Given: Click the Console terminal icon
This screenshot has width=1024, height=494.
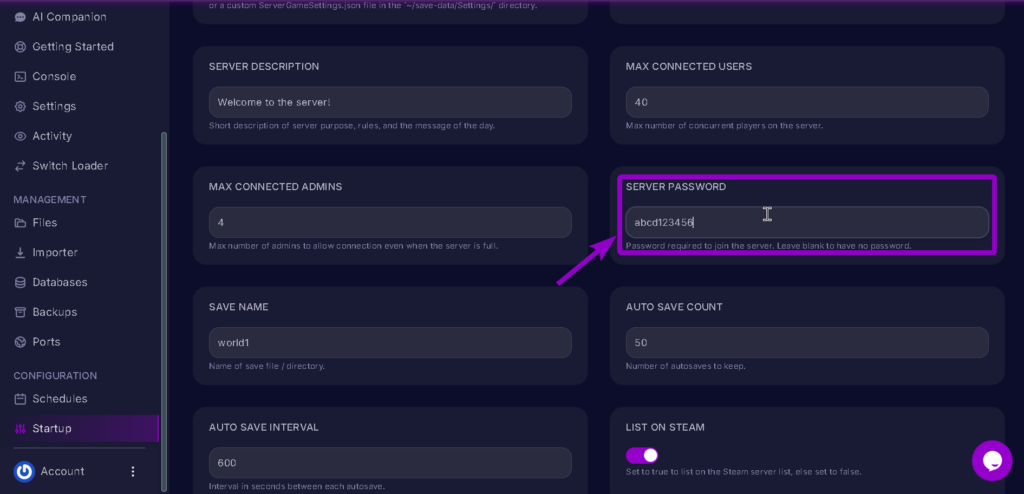Looking at the screenshot, I should (x=21, y=77).
